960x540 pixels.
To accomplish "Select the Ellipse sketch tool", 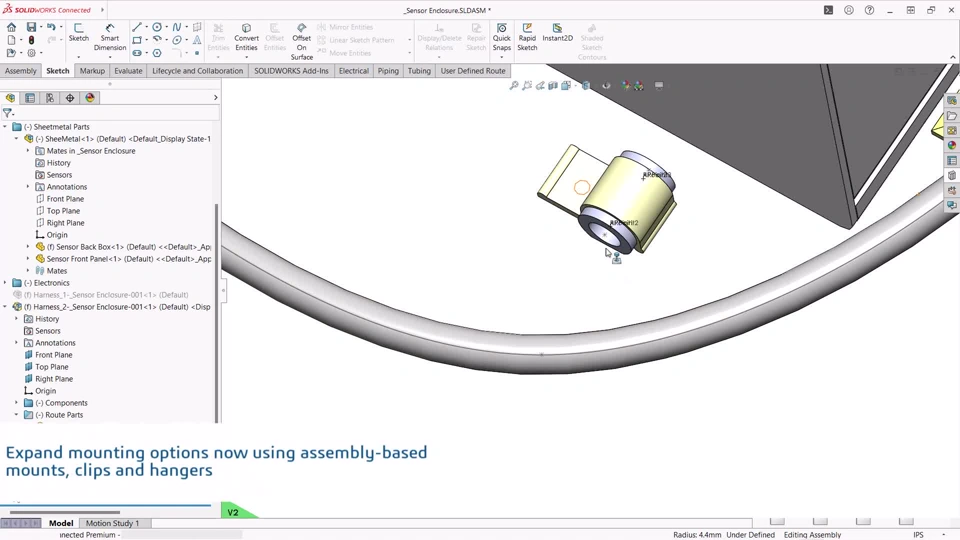I will coord(177,40).
